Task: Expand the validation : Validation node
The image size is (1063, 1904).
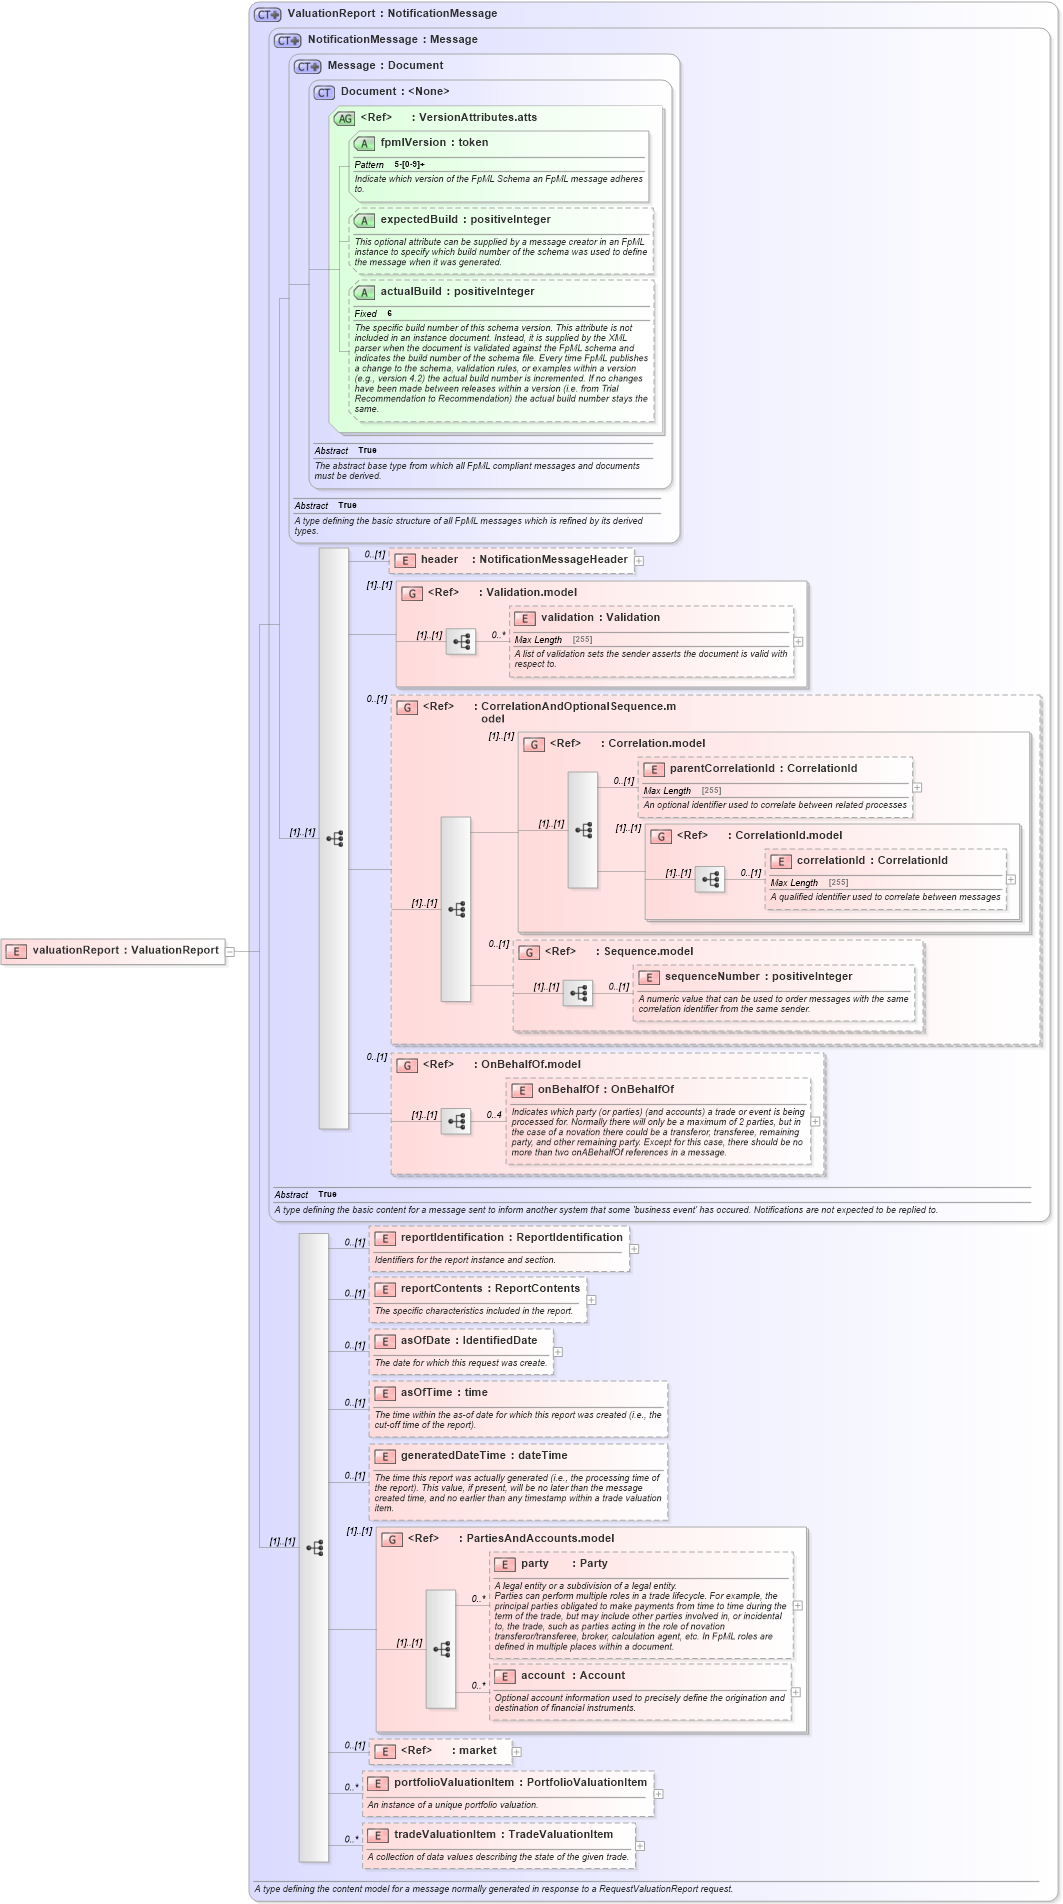Action: tap(798, 642)
